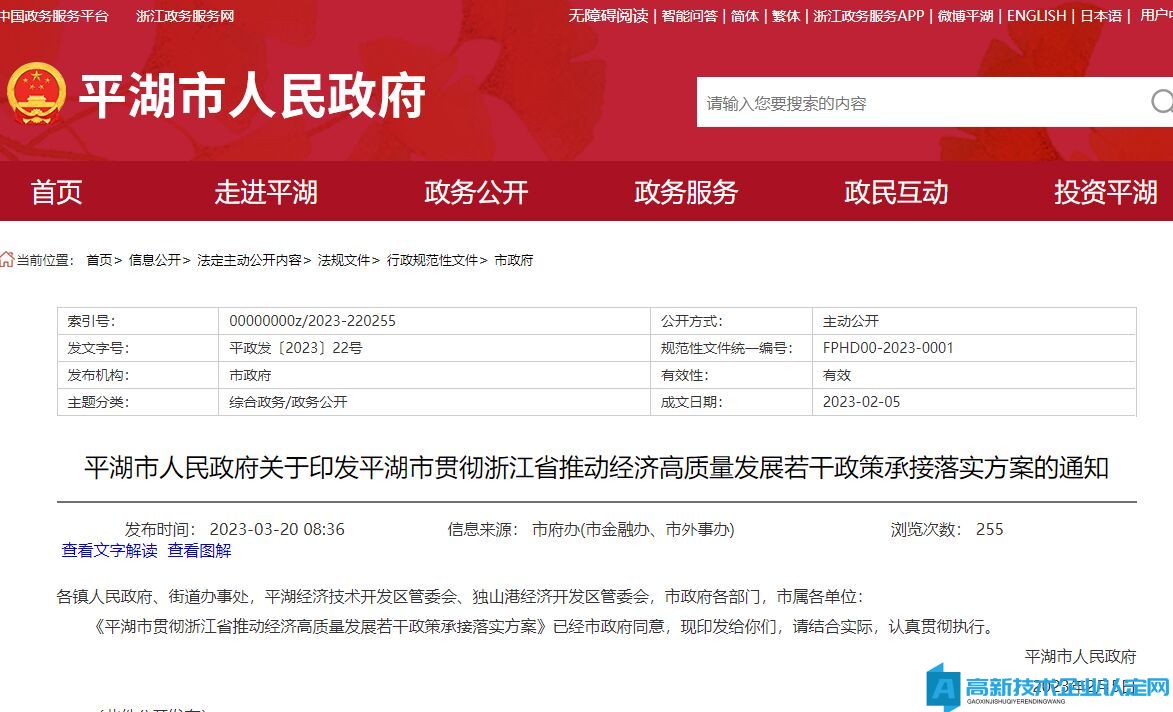Select source 市府办(市金融办、市外事办)
The height and width of the screenshot is (712, 1173).
[x=633, y=530]
